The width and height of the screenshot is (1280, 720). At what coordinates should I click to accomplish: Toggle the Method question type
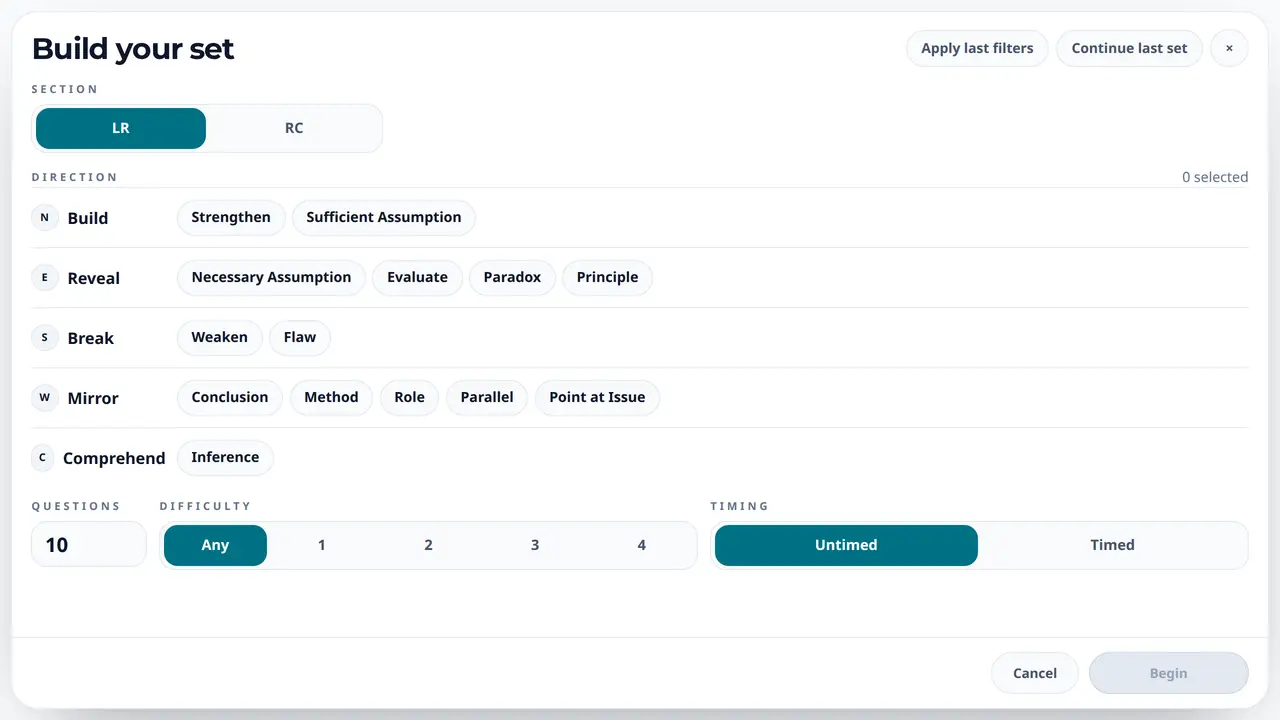[331, 397]
